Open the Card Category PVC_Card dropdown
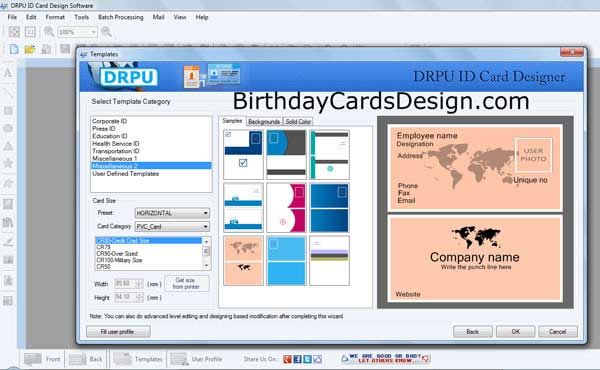 pos(172,227)
